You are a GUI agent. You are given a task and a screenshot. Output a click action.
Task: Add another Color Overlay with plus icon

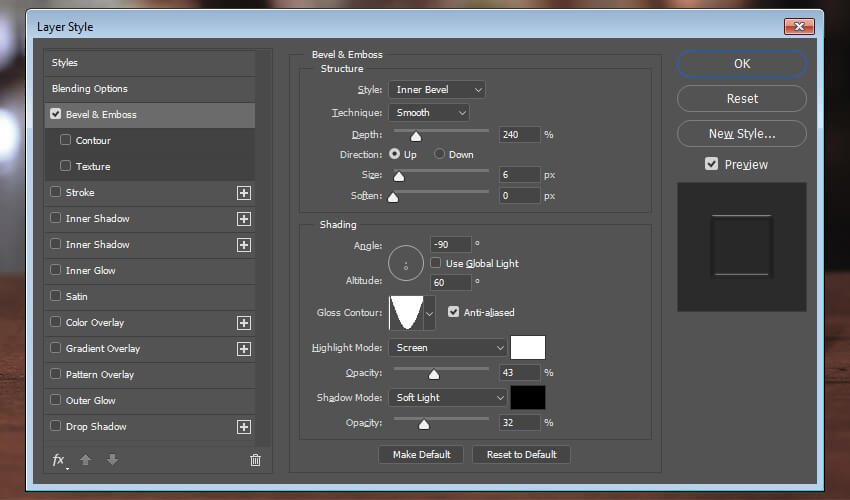click(244, 323)
